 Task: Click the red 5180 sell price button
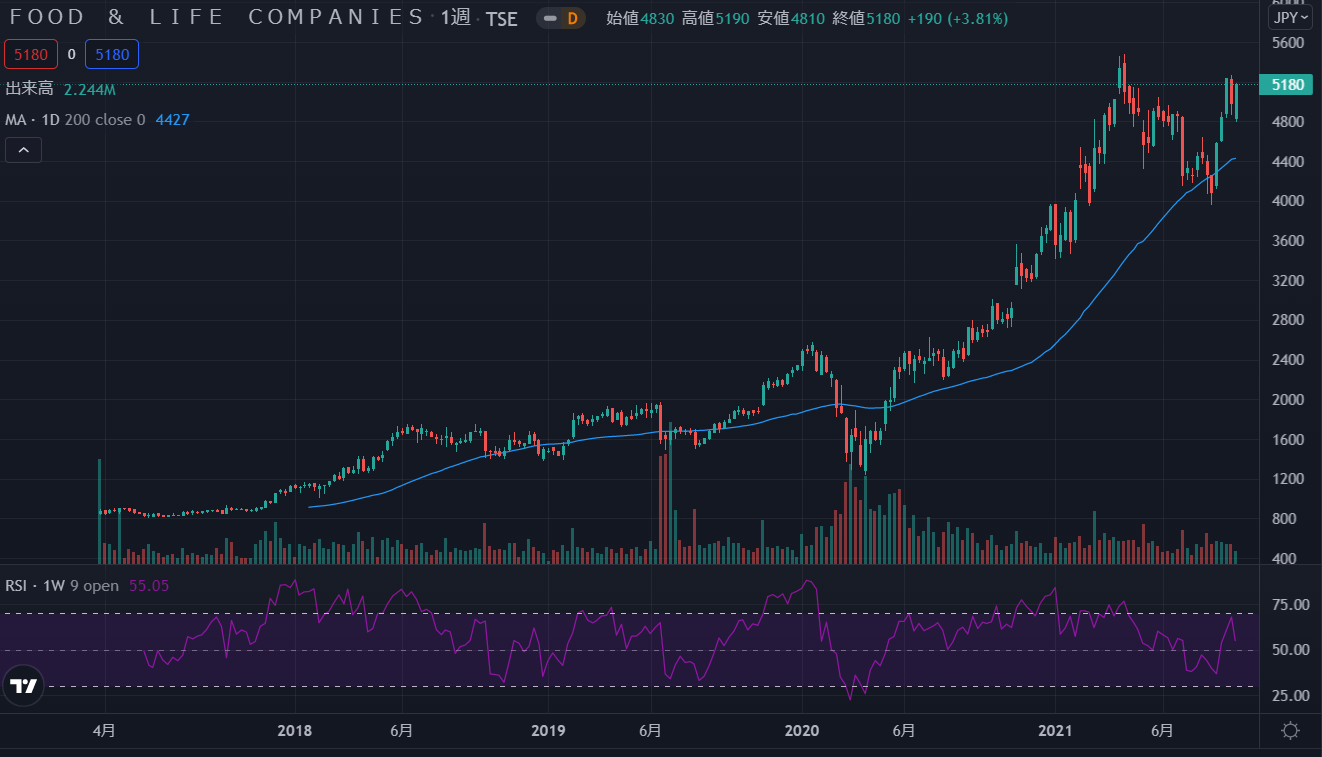coord(30,54)
